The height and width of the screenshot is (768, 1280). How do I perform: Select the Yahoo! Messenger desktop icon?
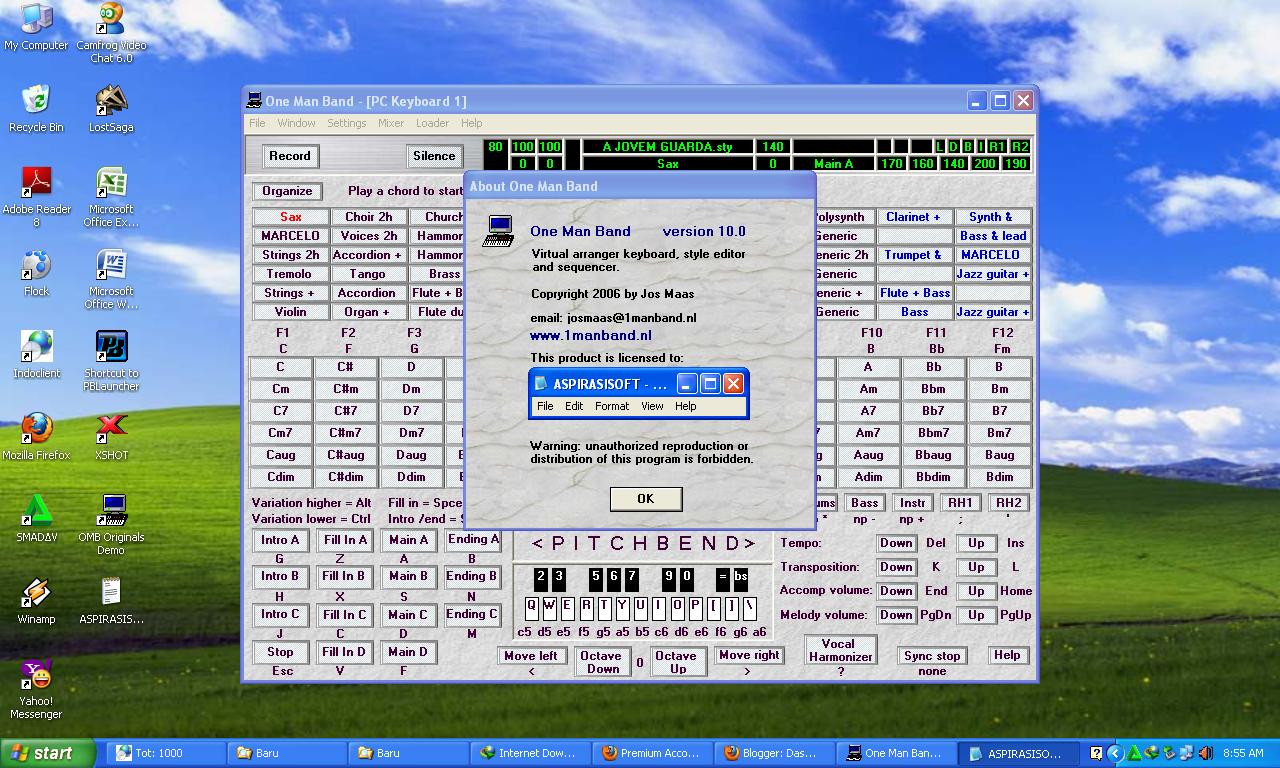[x=36, y=689]
